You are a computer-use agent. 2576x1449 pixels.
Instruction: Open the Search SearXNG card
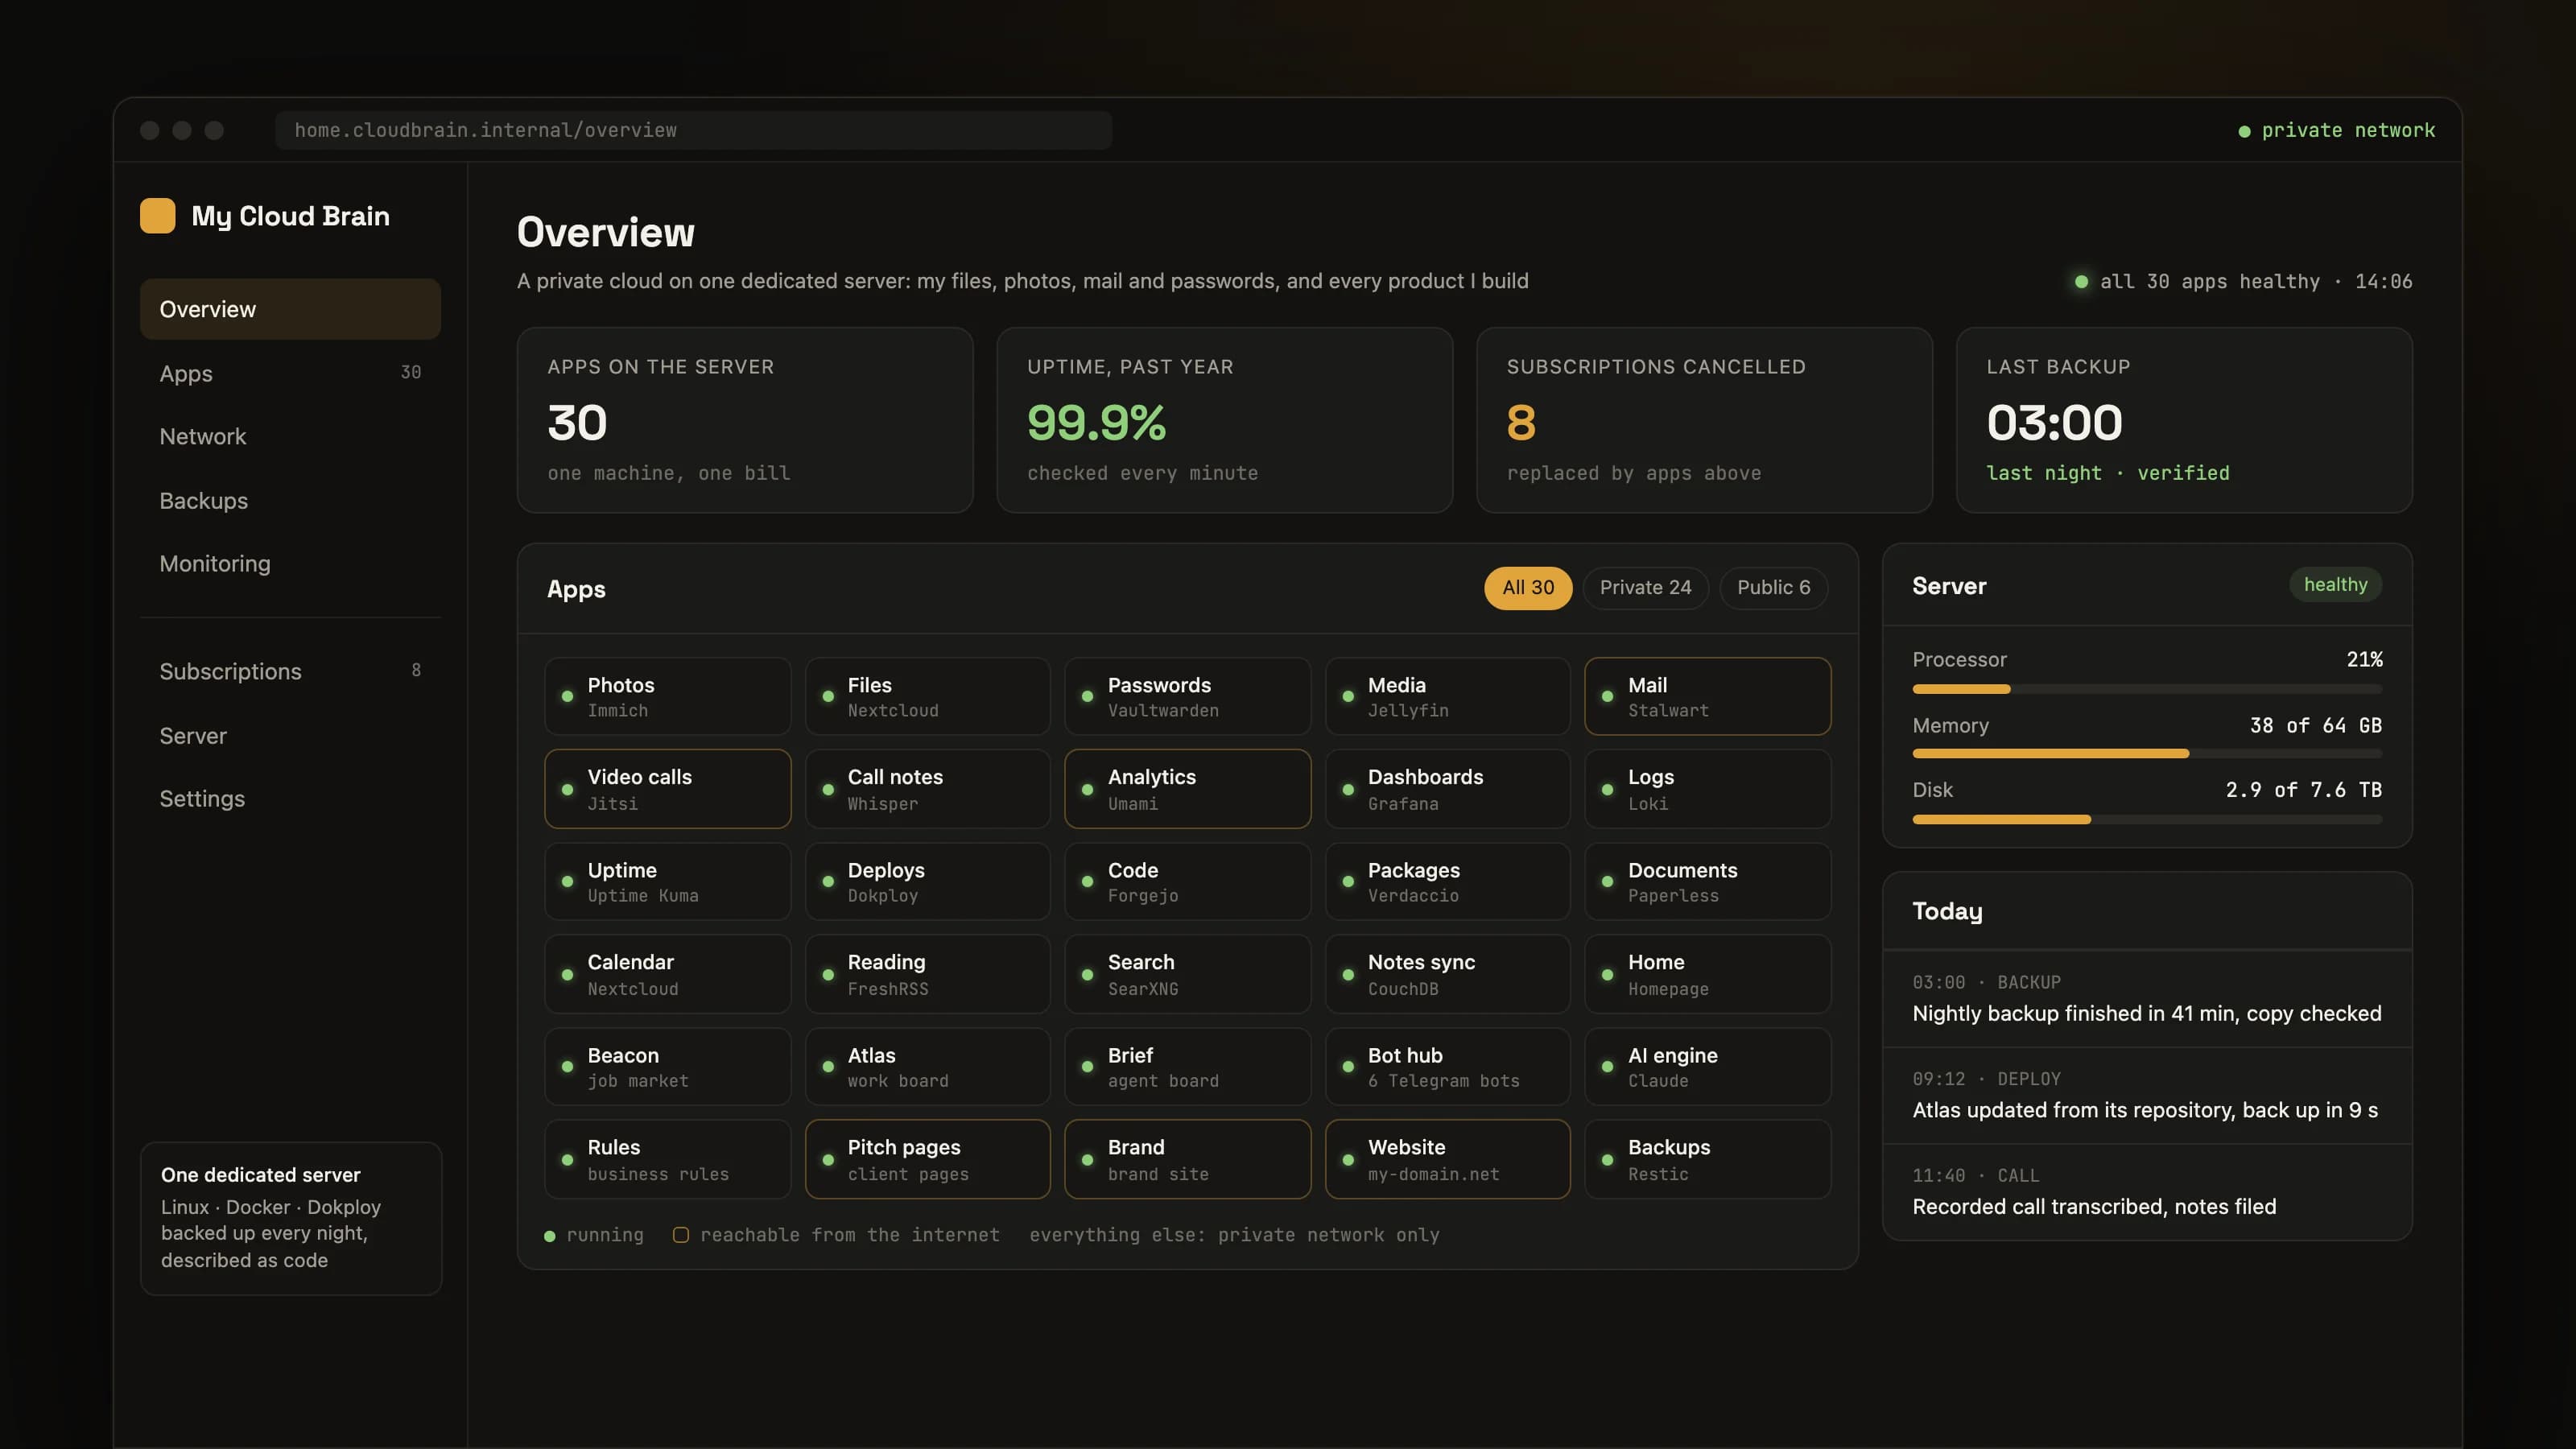click(x=1187, y=974)
